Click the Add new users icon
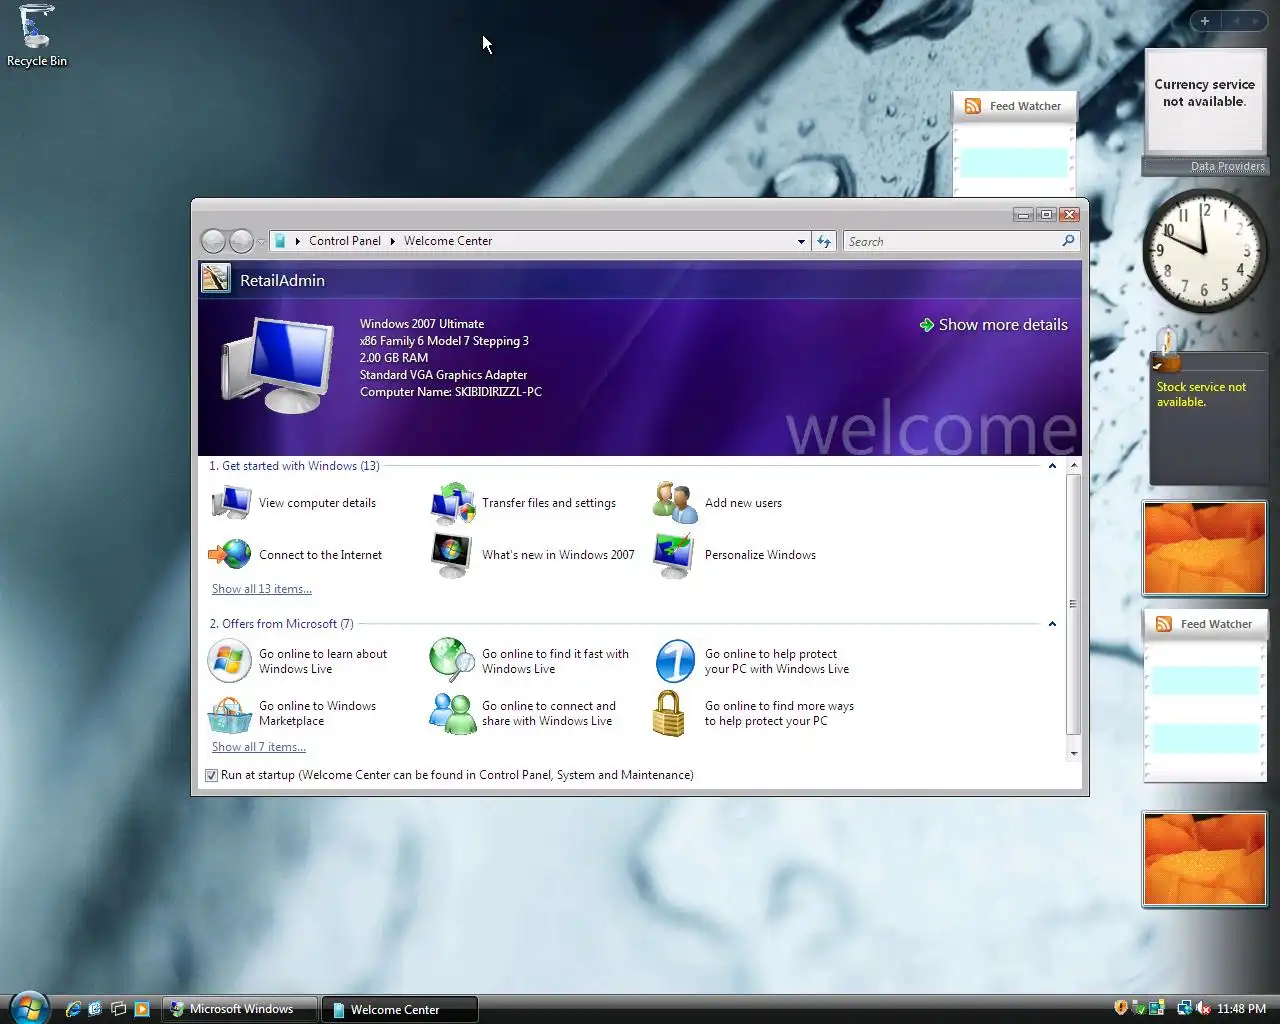Screen dimensions: 1280x1024 (x=675, y=503)
